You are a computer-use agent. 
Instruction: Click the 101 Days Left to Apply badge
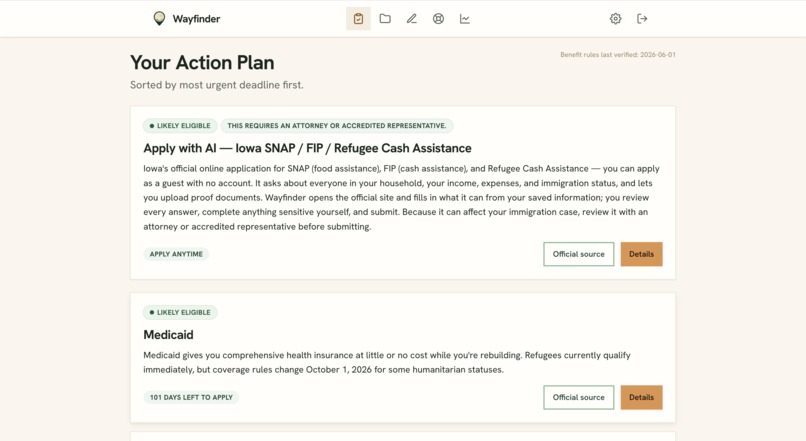click(x=191, y=397)
